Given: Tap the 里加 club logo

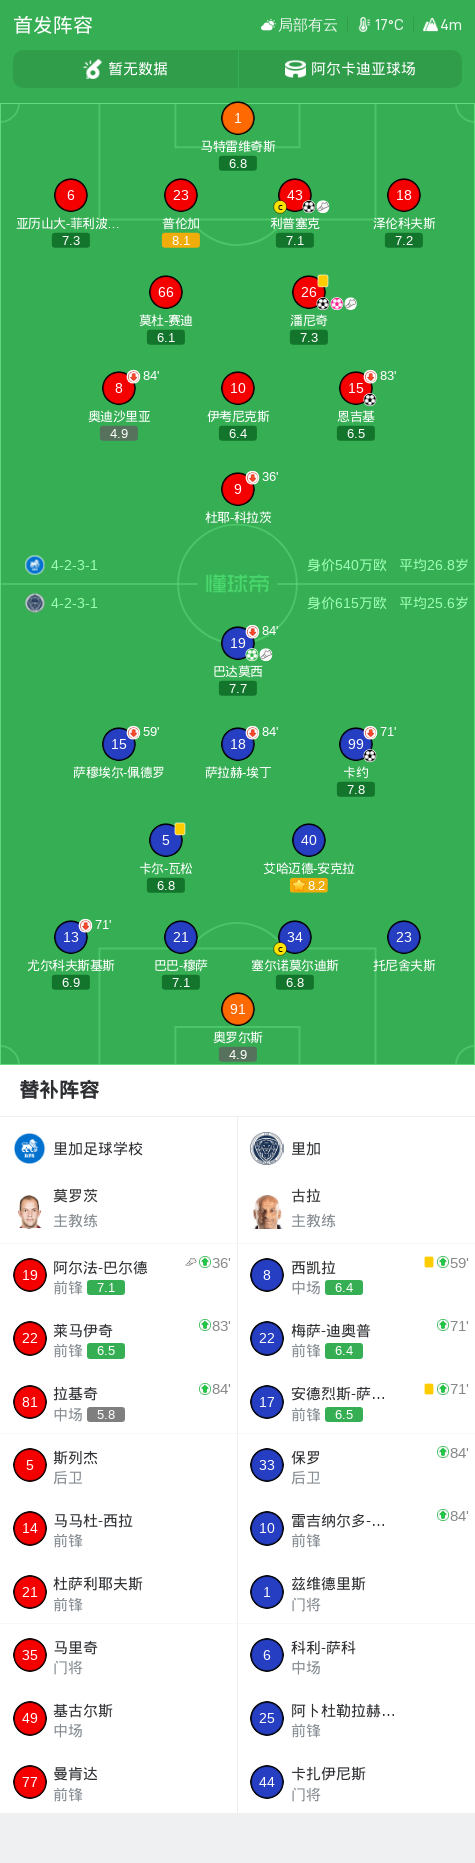Looking at the screenshot, I should [267, 1148].
